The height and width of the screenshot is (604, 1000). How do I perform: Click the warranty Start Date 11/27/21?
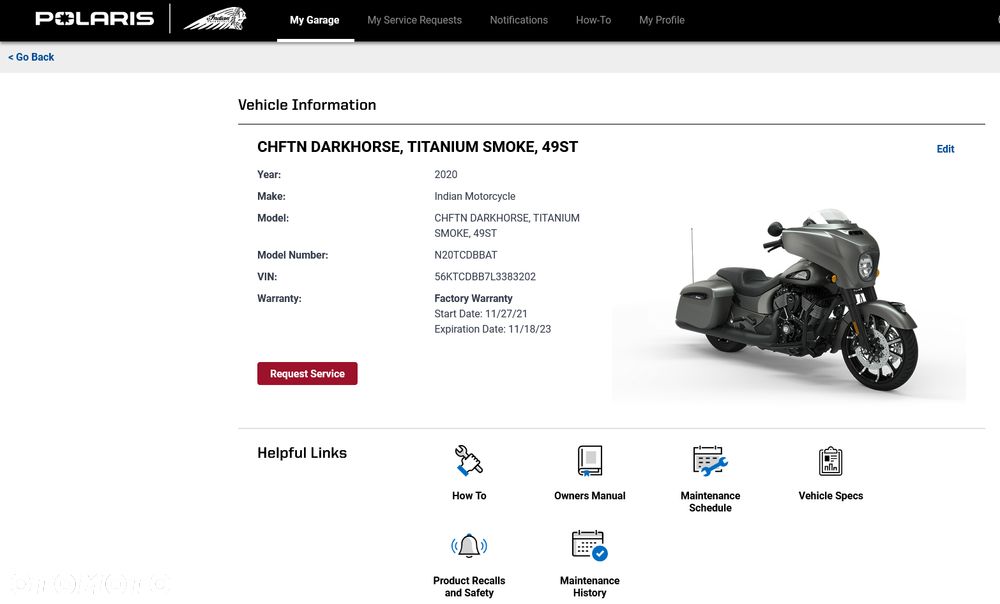click(481, 314)
